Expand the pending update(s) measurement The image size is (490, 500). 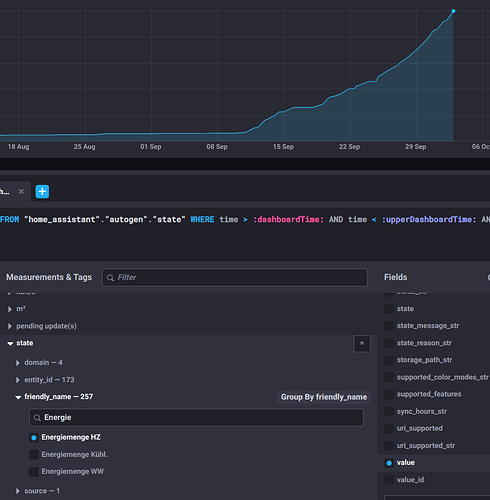[x=10, y=326]
